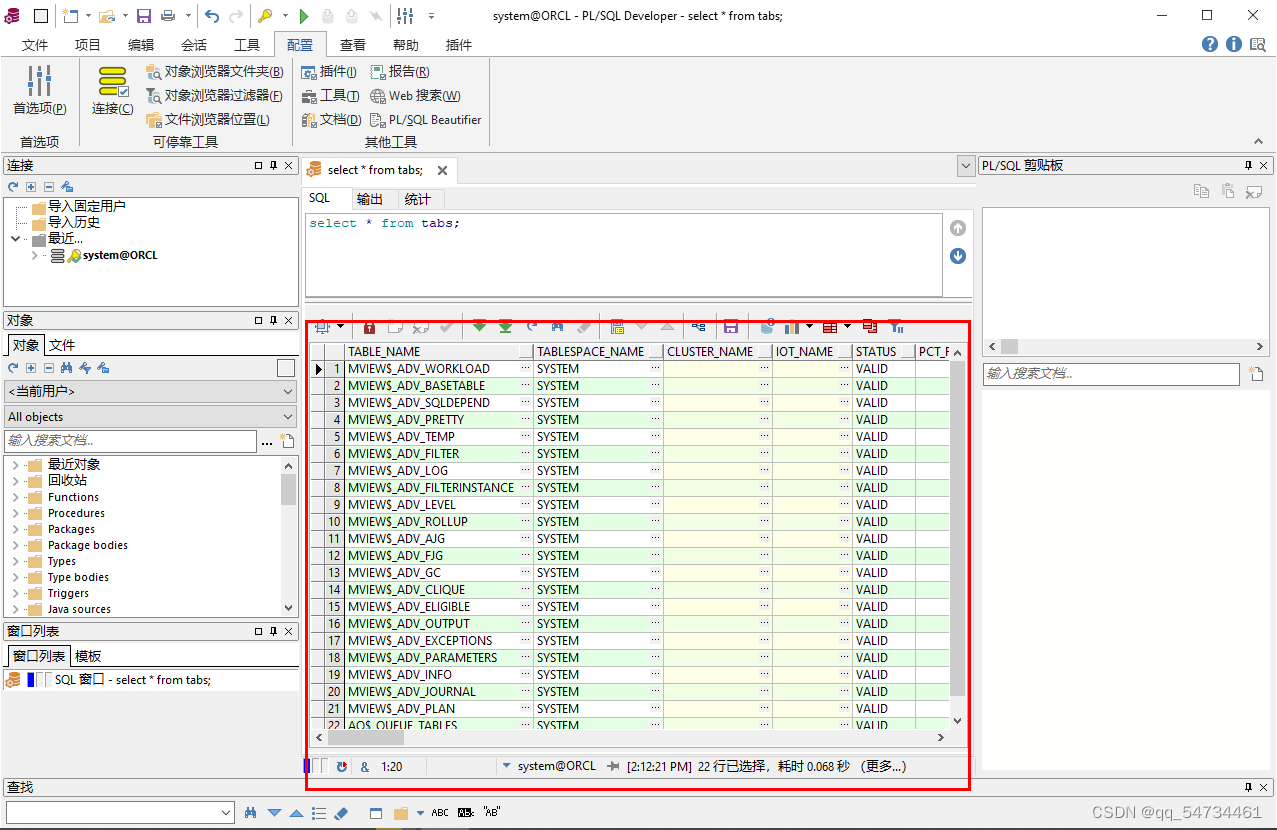This screenshot has height=830, width=1277.
Task: Click the Open folder icon in quick toolbar
Action: pos(106,15)
